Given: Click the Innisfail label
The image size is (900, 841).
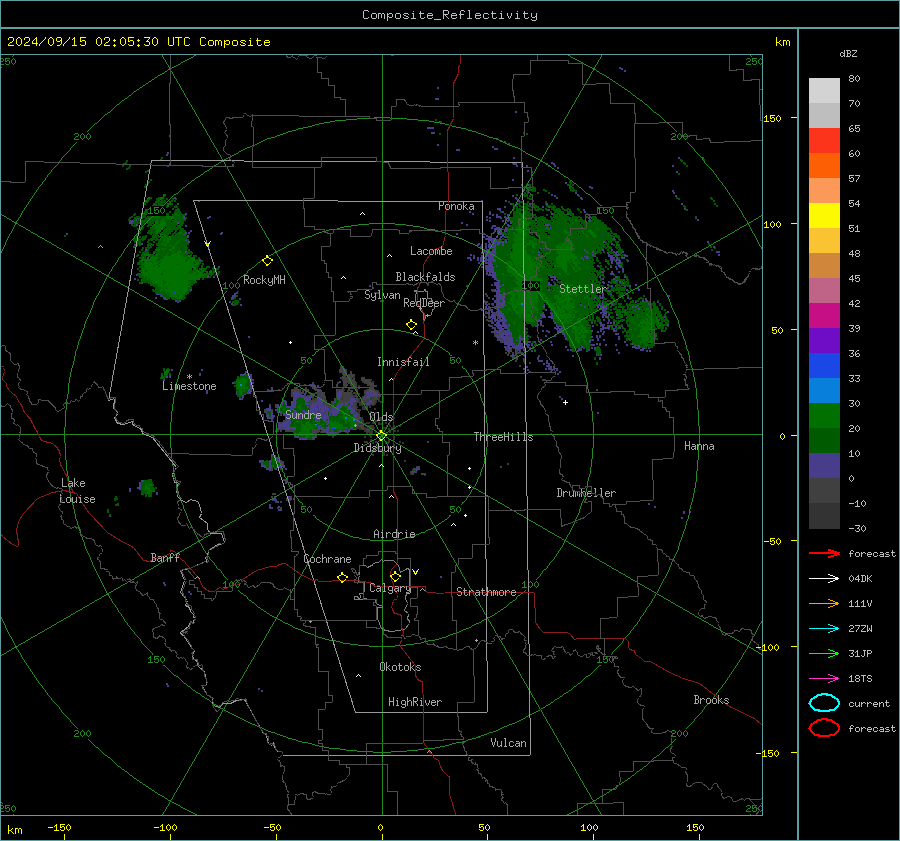Looking at the screenshot, I should [x=403, y=362].
